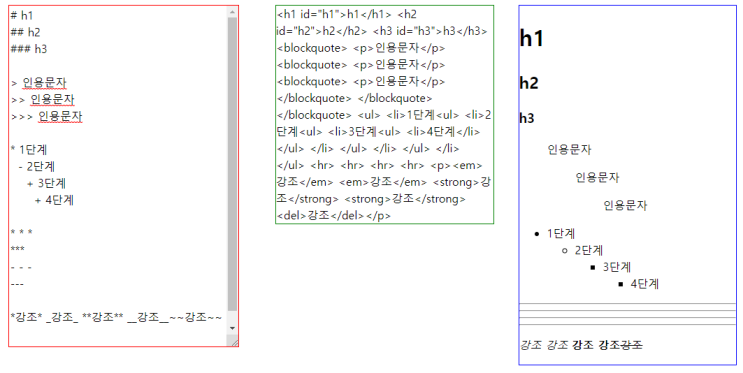Click the '_강조_' underscore emphasis text in editor
The height and width of the screenshot is (373, 743).
click(x=63, y=317)
